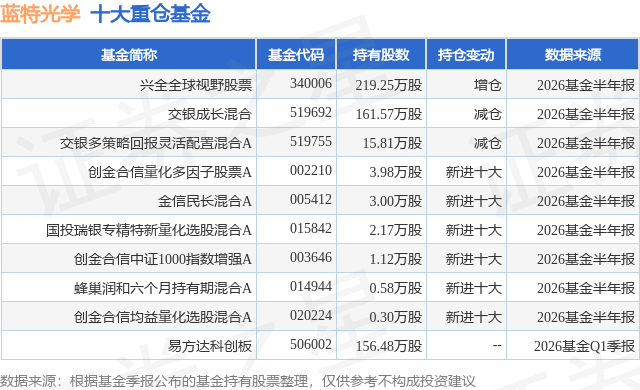This screenshot has width=640, height=390.
Task: Select 创金合信均益量化选股混合A
Action: pos(162,317)
